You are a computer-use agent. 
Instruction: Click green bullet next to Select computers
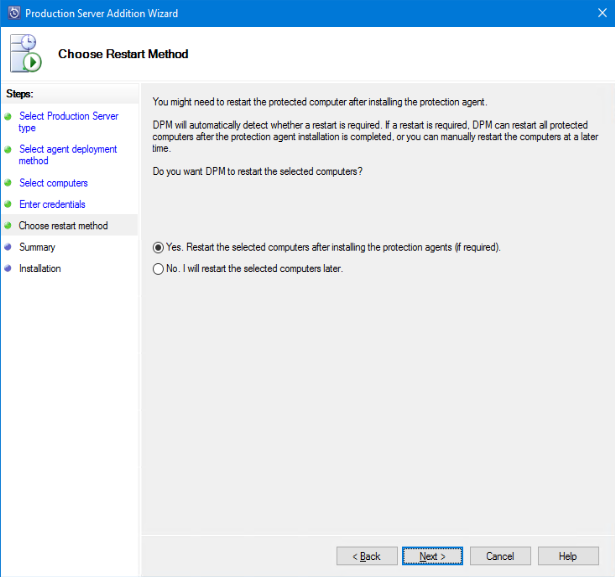click(x=9, y=183)
